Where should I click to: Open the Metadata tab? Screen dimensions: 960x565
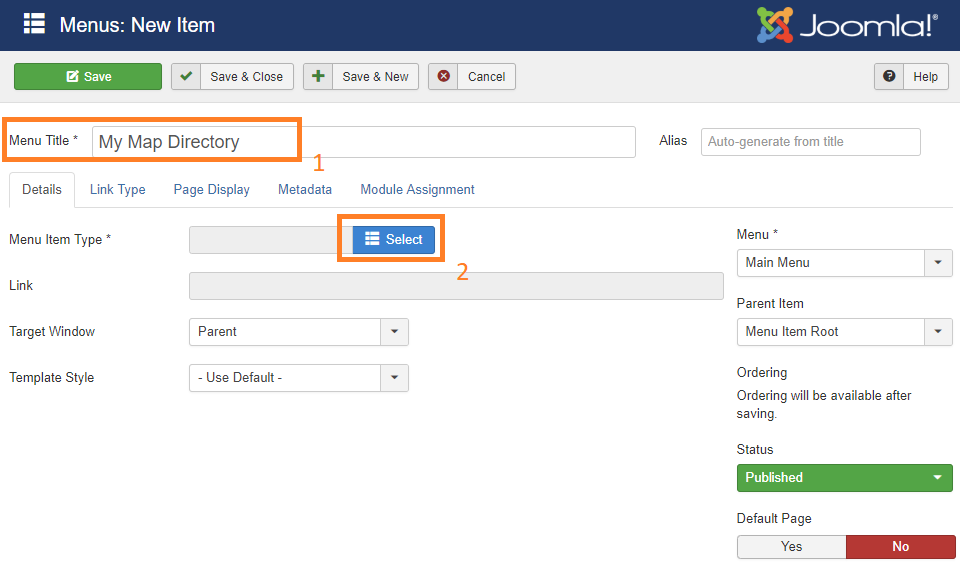305,190
